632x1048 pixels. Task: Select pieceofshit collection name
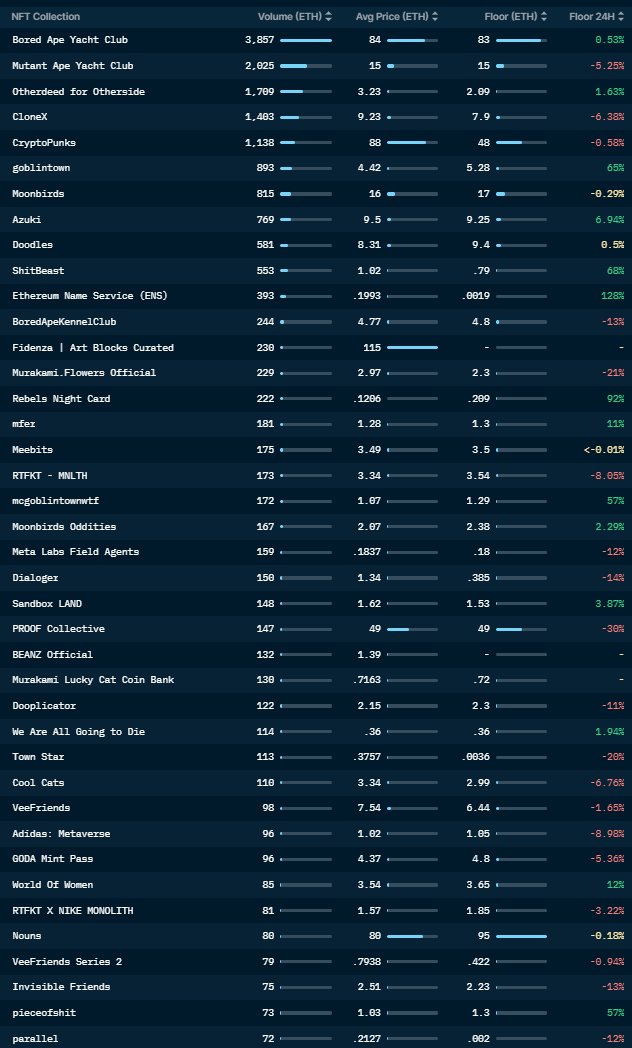[x=44, y=1013]
